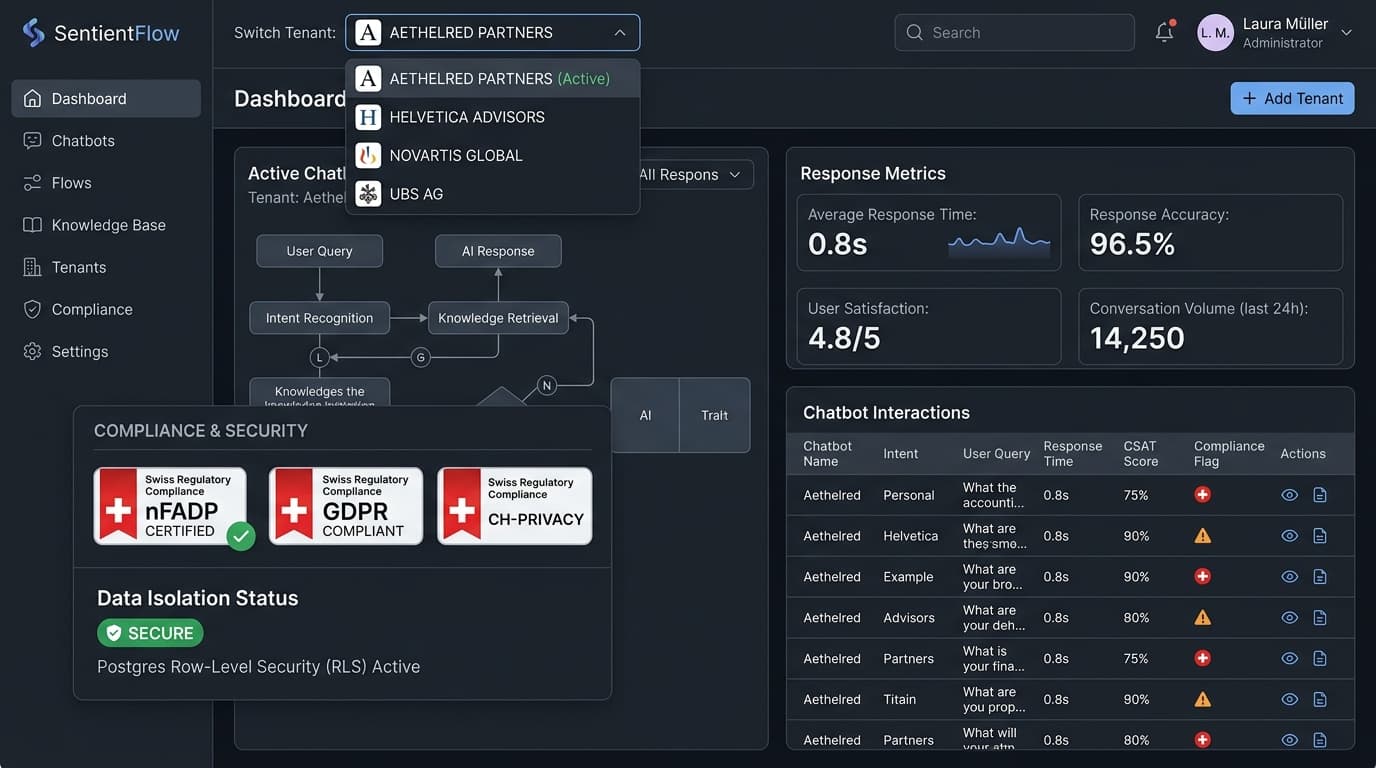The width and height of the screenshot is (1376, 768).
Task: Go to Flows in the sidebar
Action: point(105,183)
